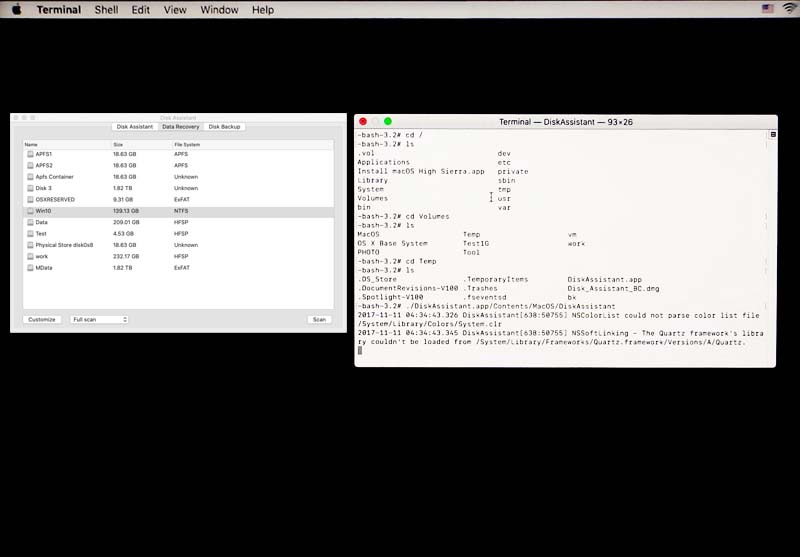
Task: Click 'OS X Base System' in Terminal
Action: pos(392,243)
